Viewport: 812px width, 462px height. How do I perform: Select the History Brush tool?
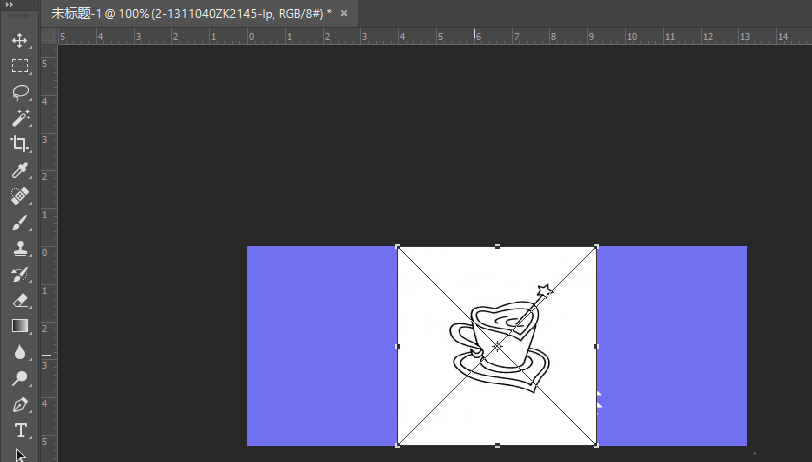[20, 275]
